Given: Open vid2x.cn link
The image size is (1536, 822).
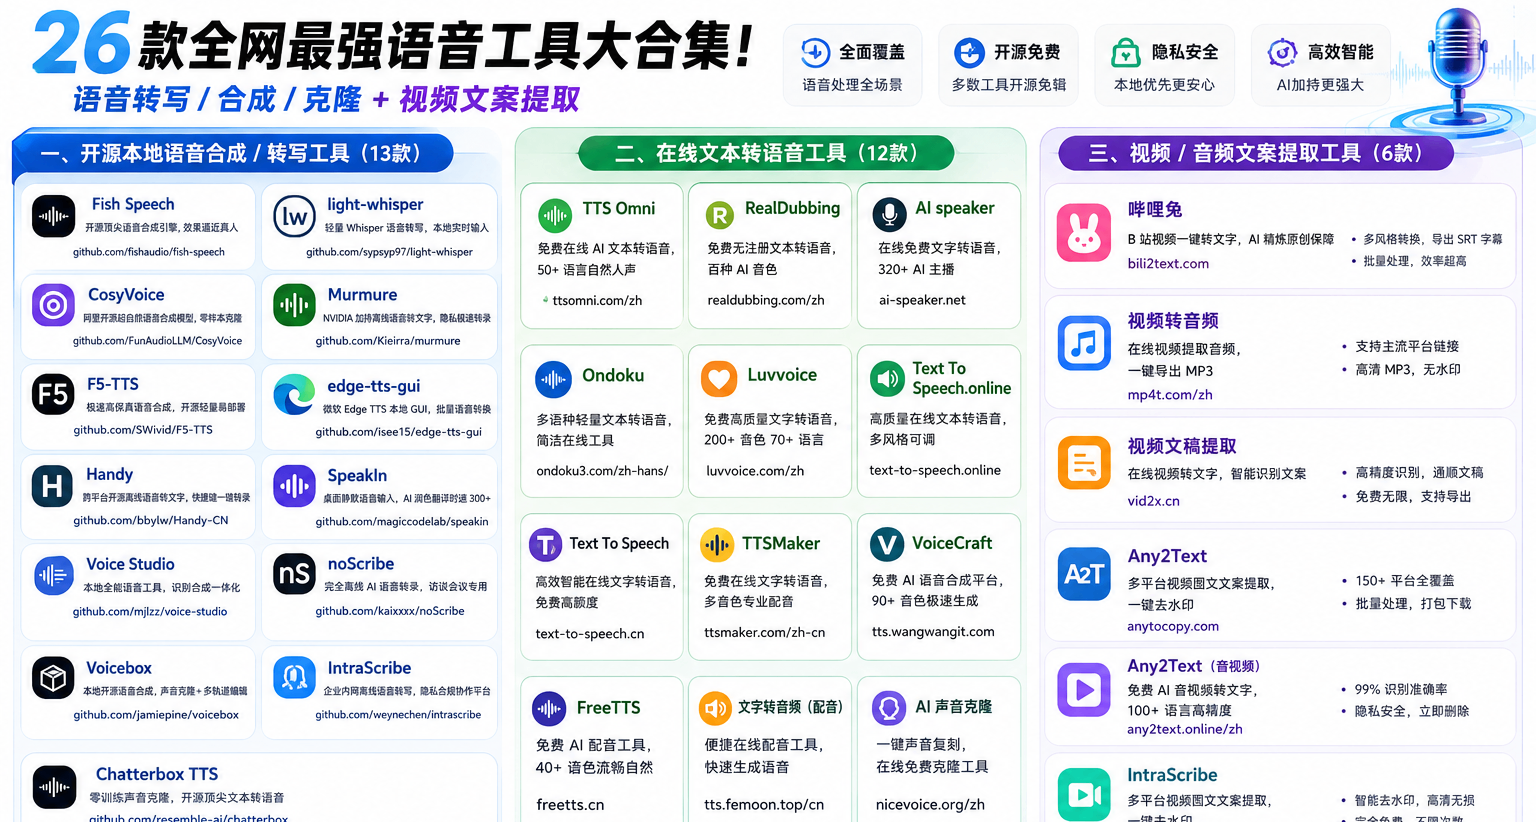Looking at the screenshot, I should [x=1154, y=501].
